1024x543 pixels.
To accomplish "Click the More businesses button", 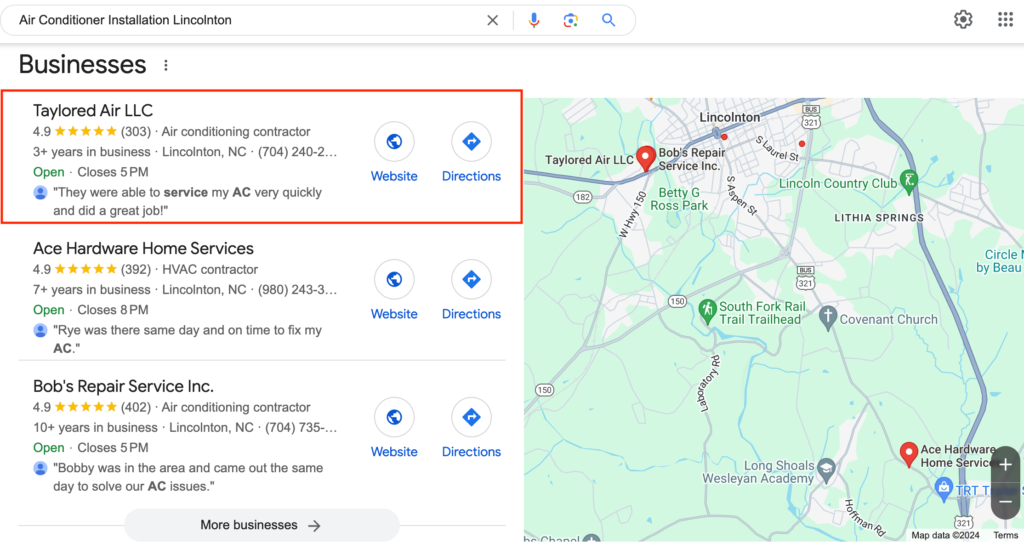I will pyautogui.click(x=261, y=525).
